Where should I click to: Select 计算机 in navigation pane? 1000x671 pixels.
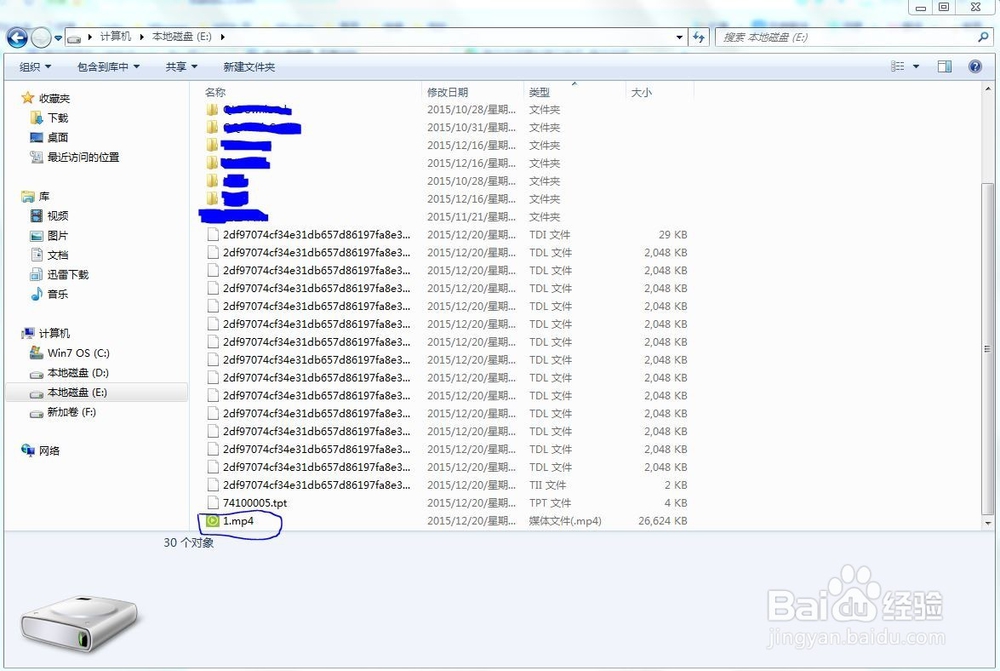(54, 334)
